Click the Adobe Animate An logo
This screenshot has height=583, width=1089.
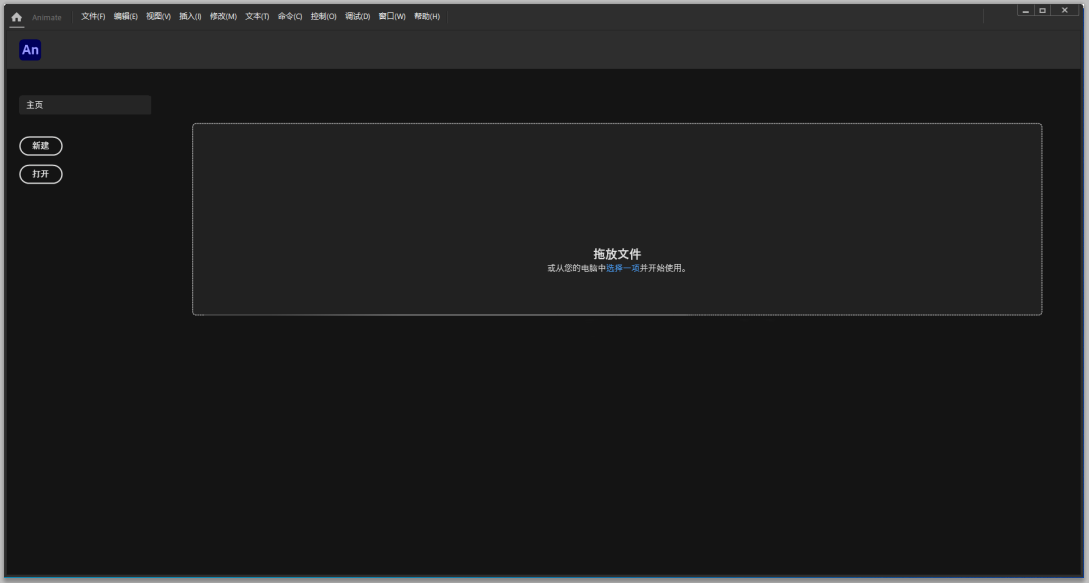30,50
